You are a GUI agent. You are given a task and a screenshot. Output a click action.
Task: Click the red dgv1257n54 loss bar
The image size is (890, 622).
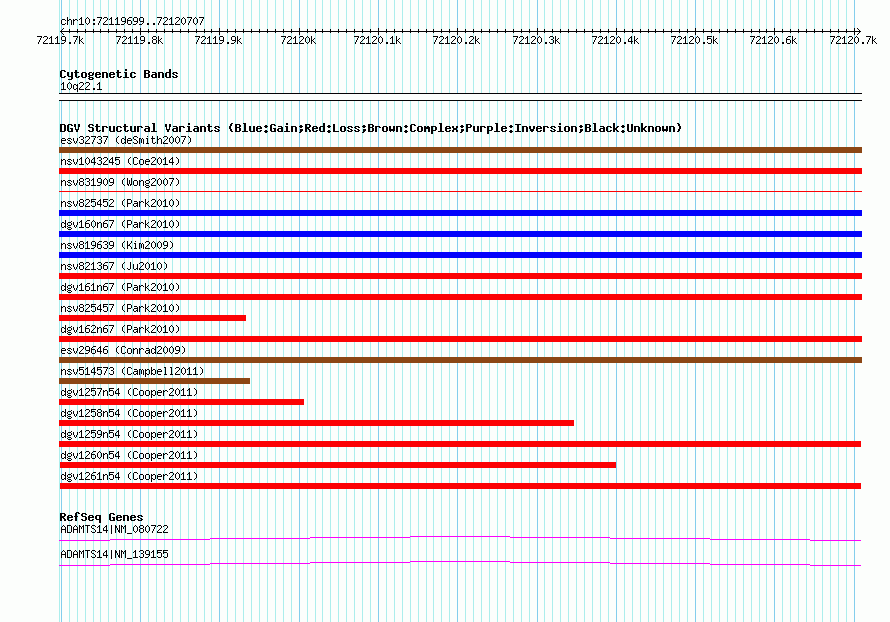(182, 402)
